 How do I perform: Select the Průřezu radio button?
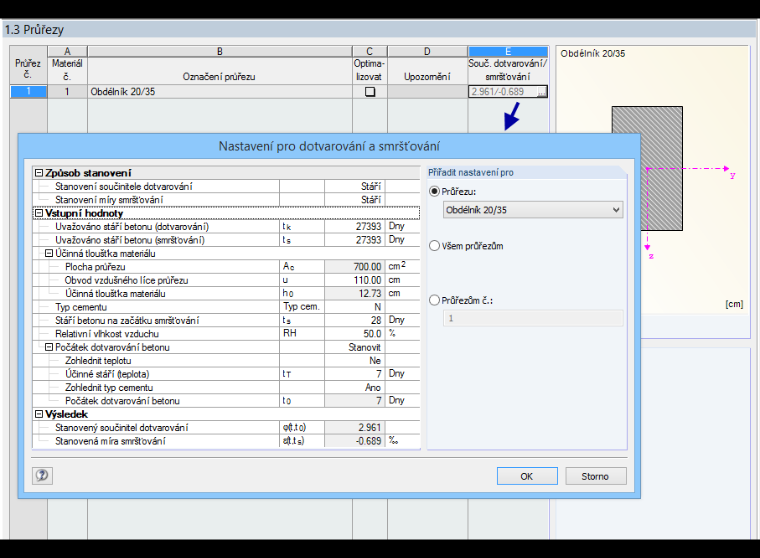pyautogui.click(x=434, y=191)
